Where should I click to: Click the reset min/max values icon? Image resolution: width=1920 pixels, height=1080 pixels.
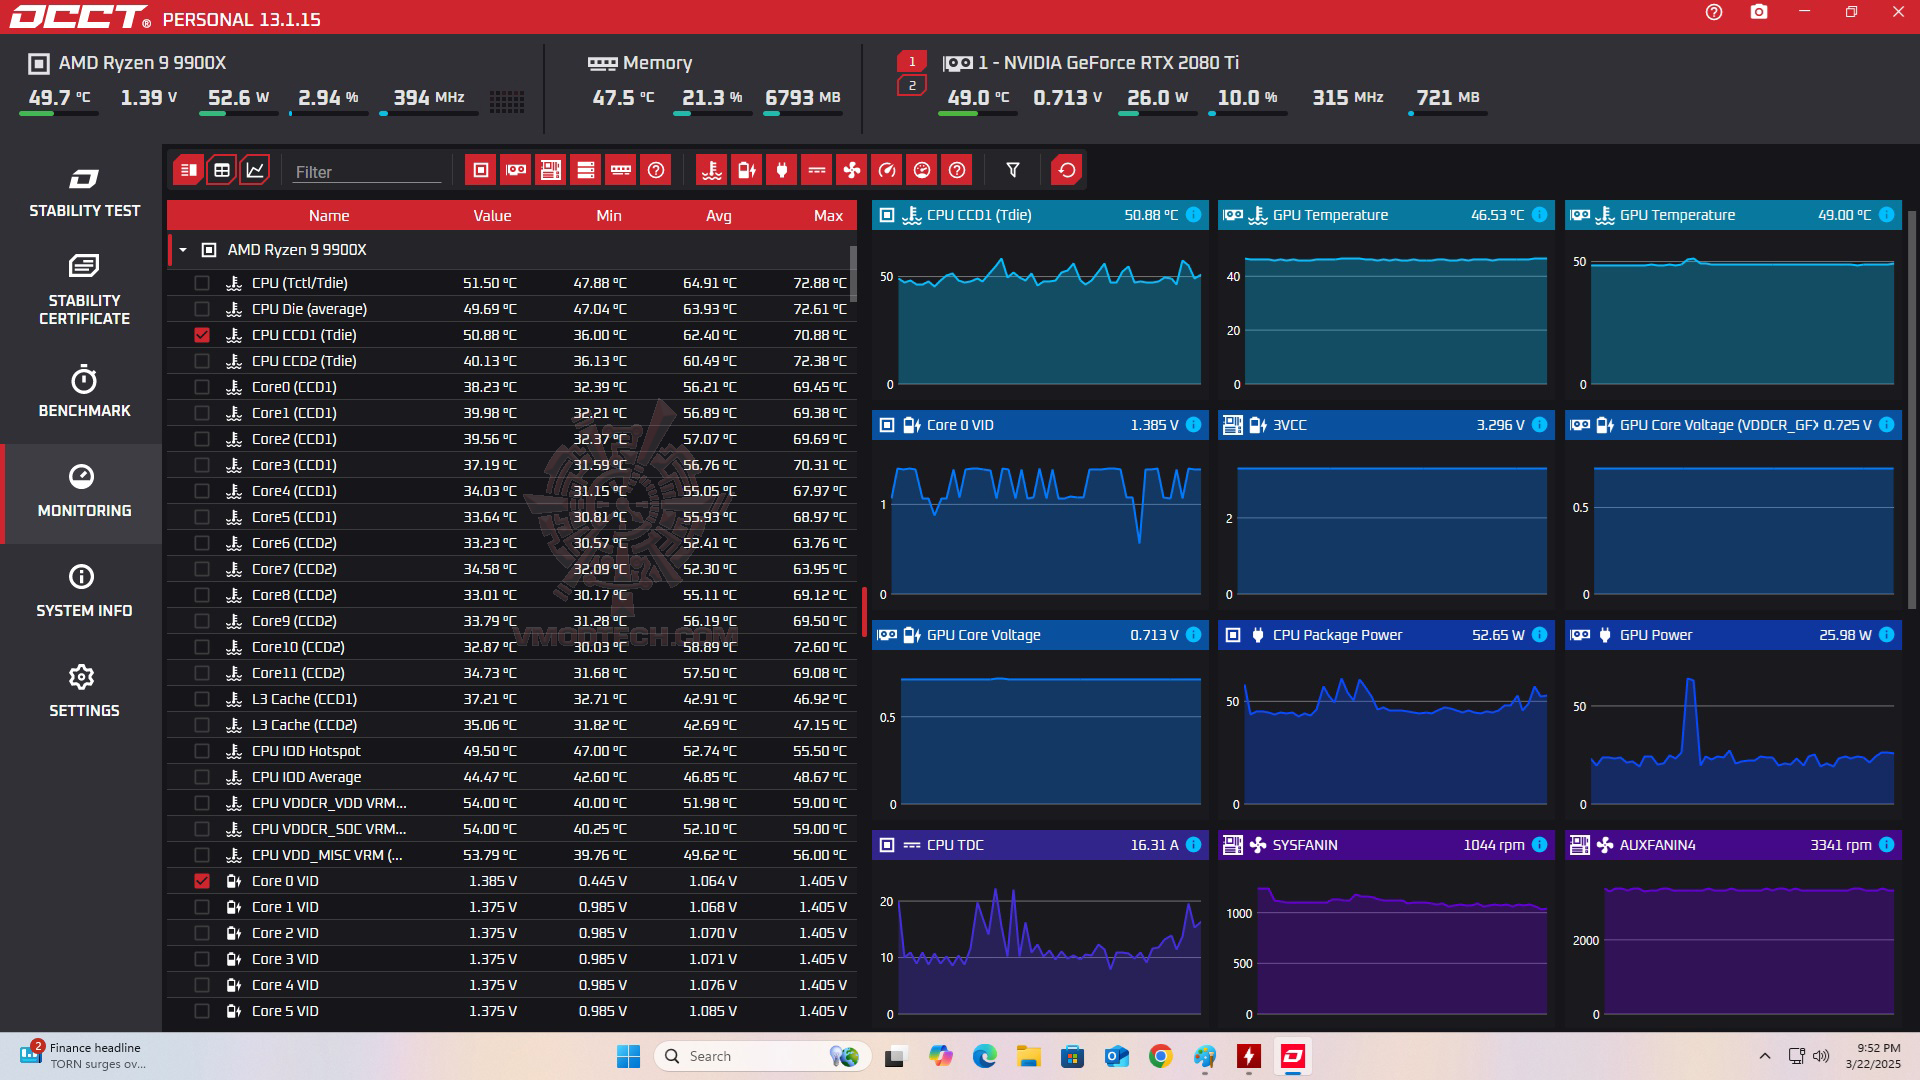[x=1066, y=170]
